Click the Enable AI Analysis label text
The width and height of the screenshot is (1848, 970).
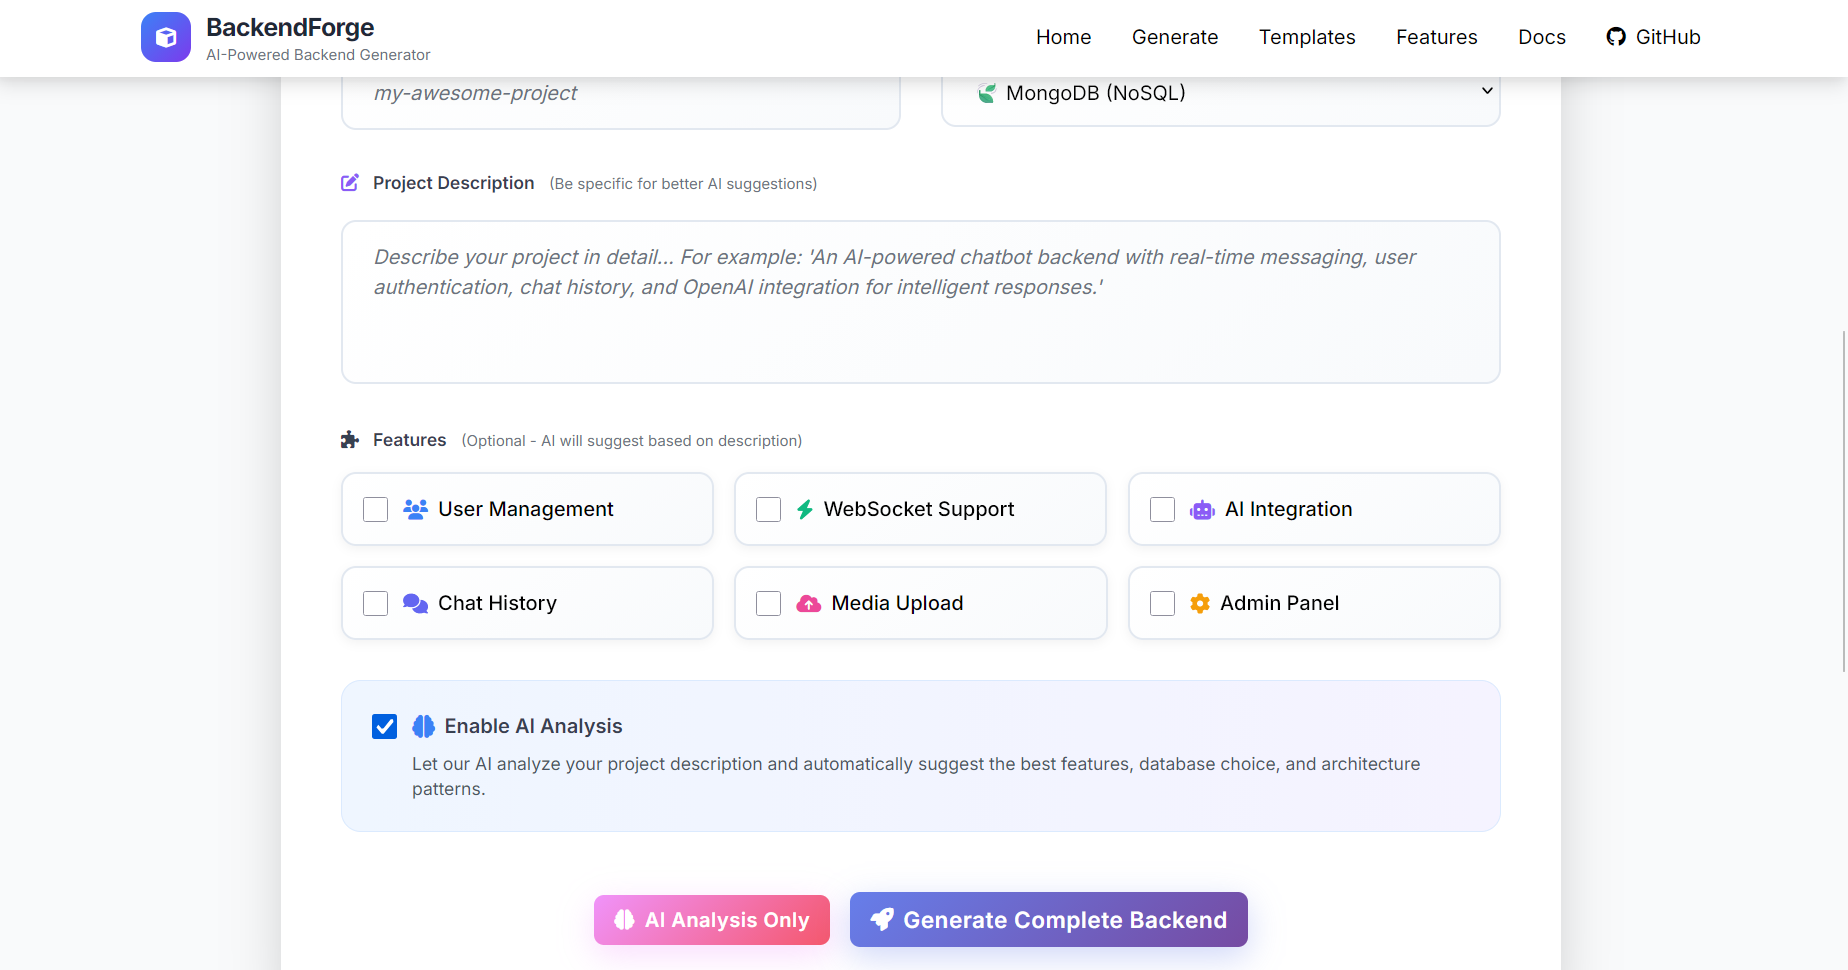pos(534,726)
